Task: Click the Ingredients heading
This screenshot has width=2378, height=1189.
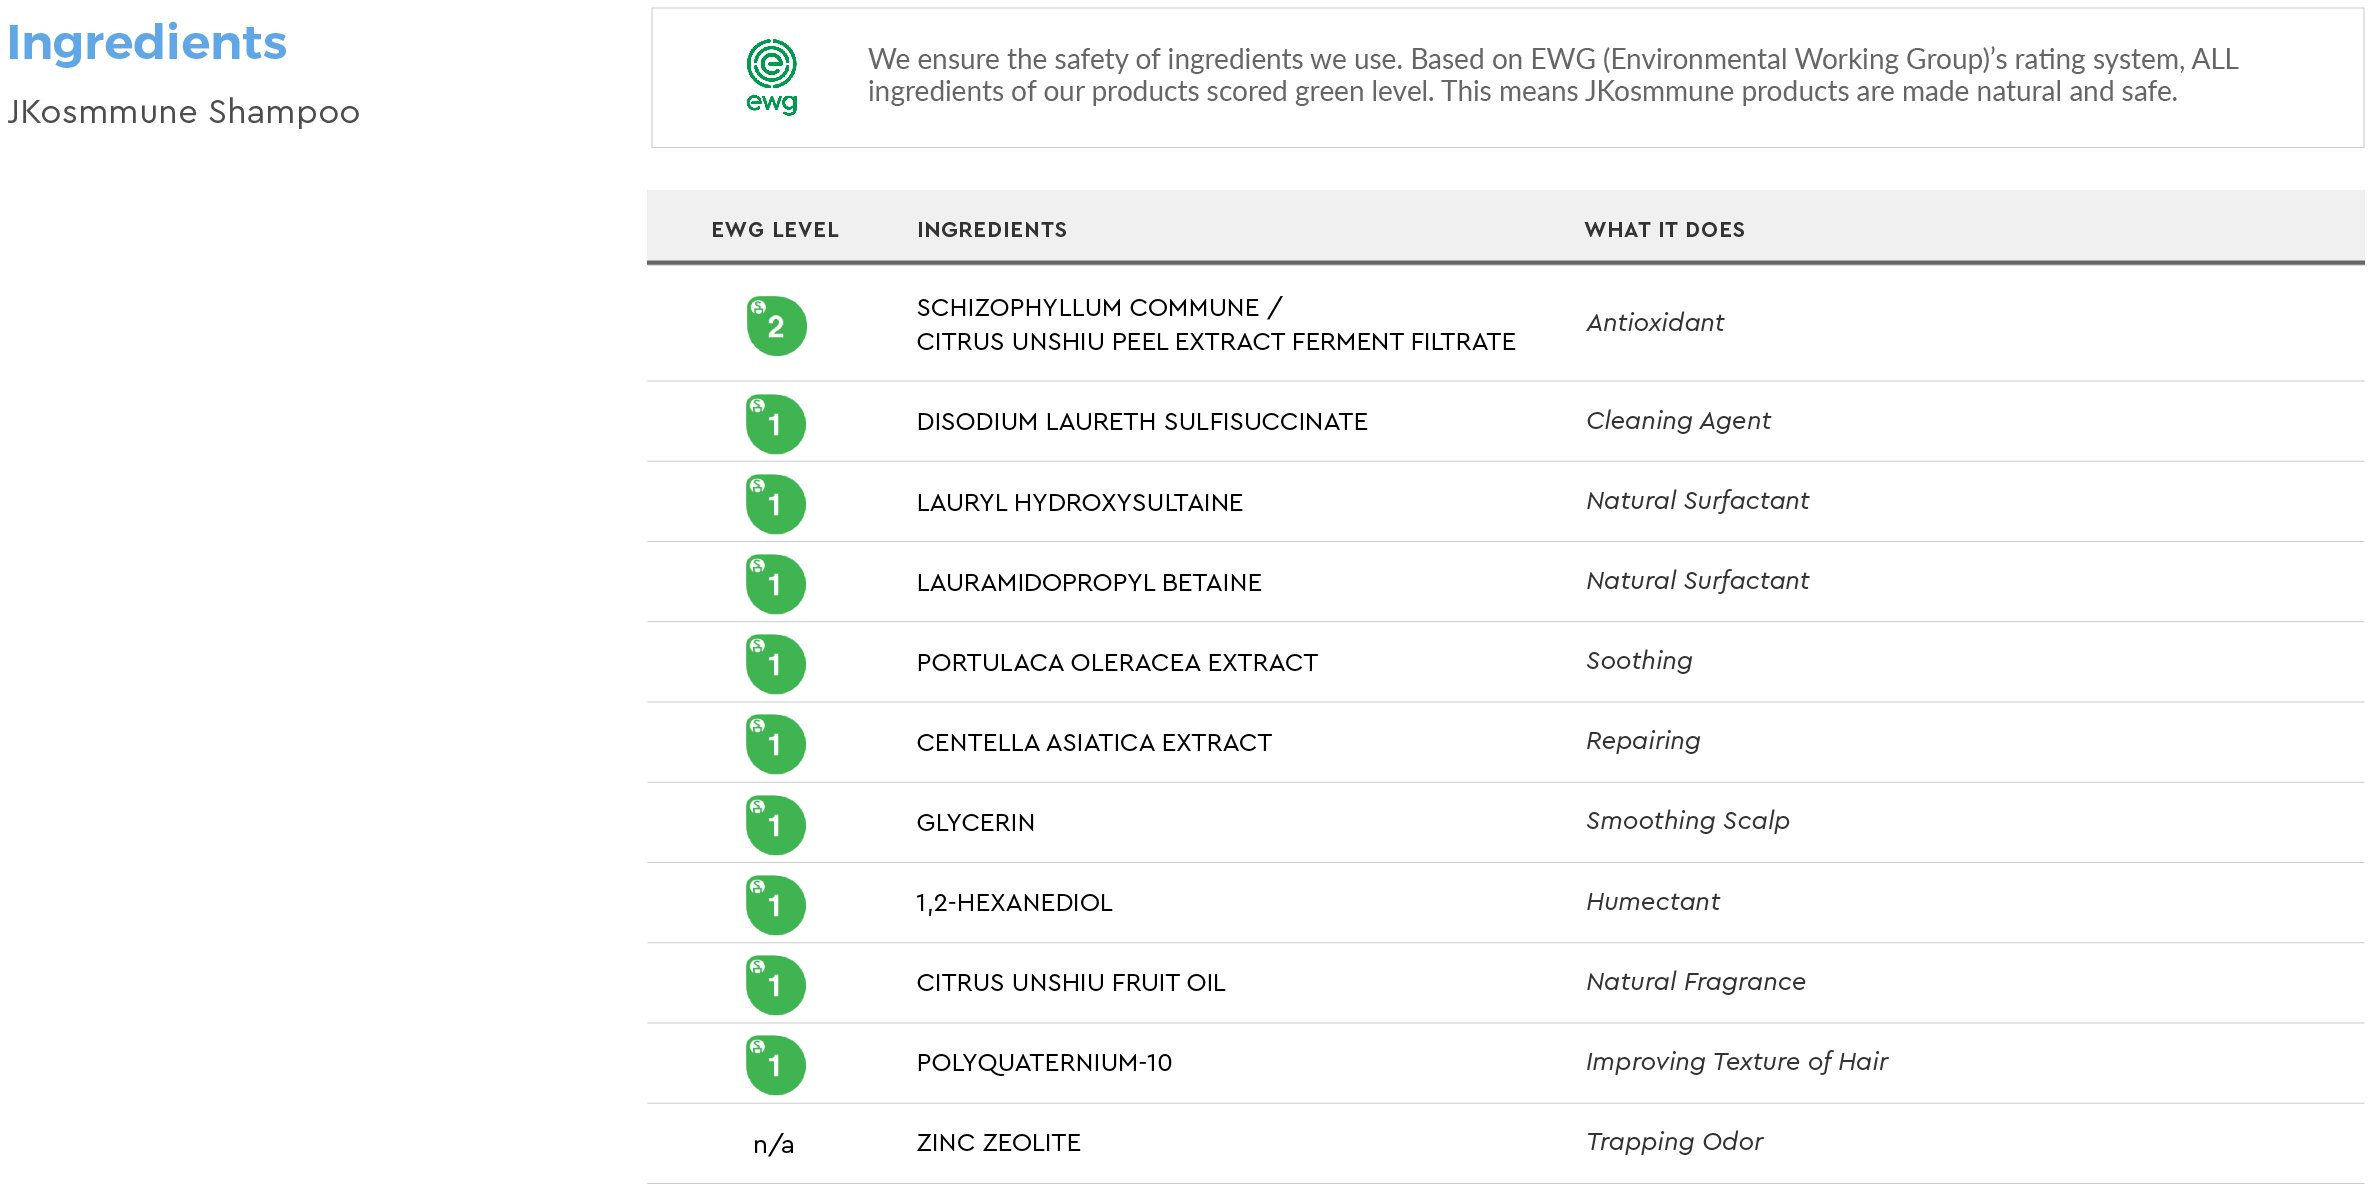Action: 147,45
